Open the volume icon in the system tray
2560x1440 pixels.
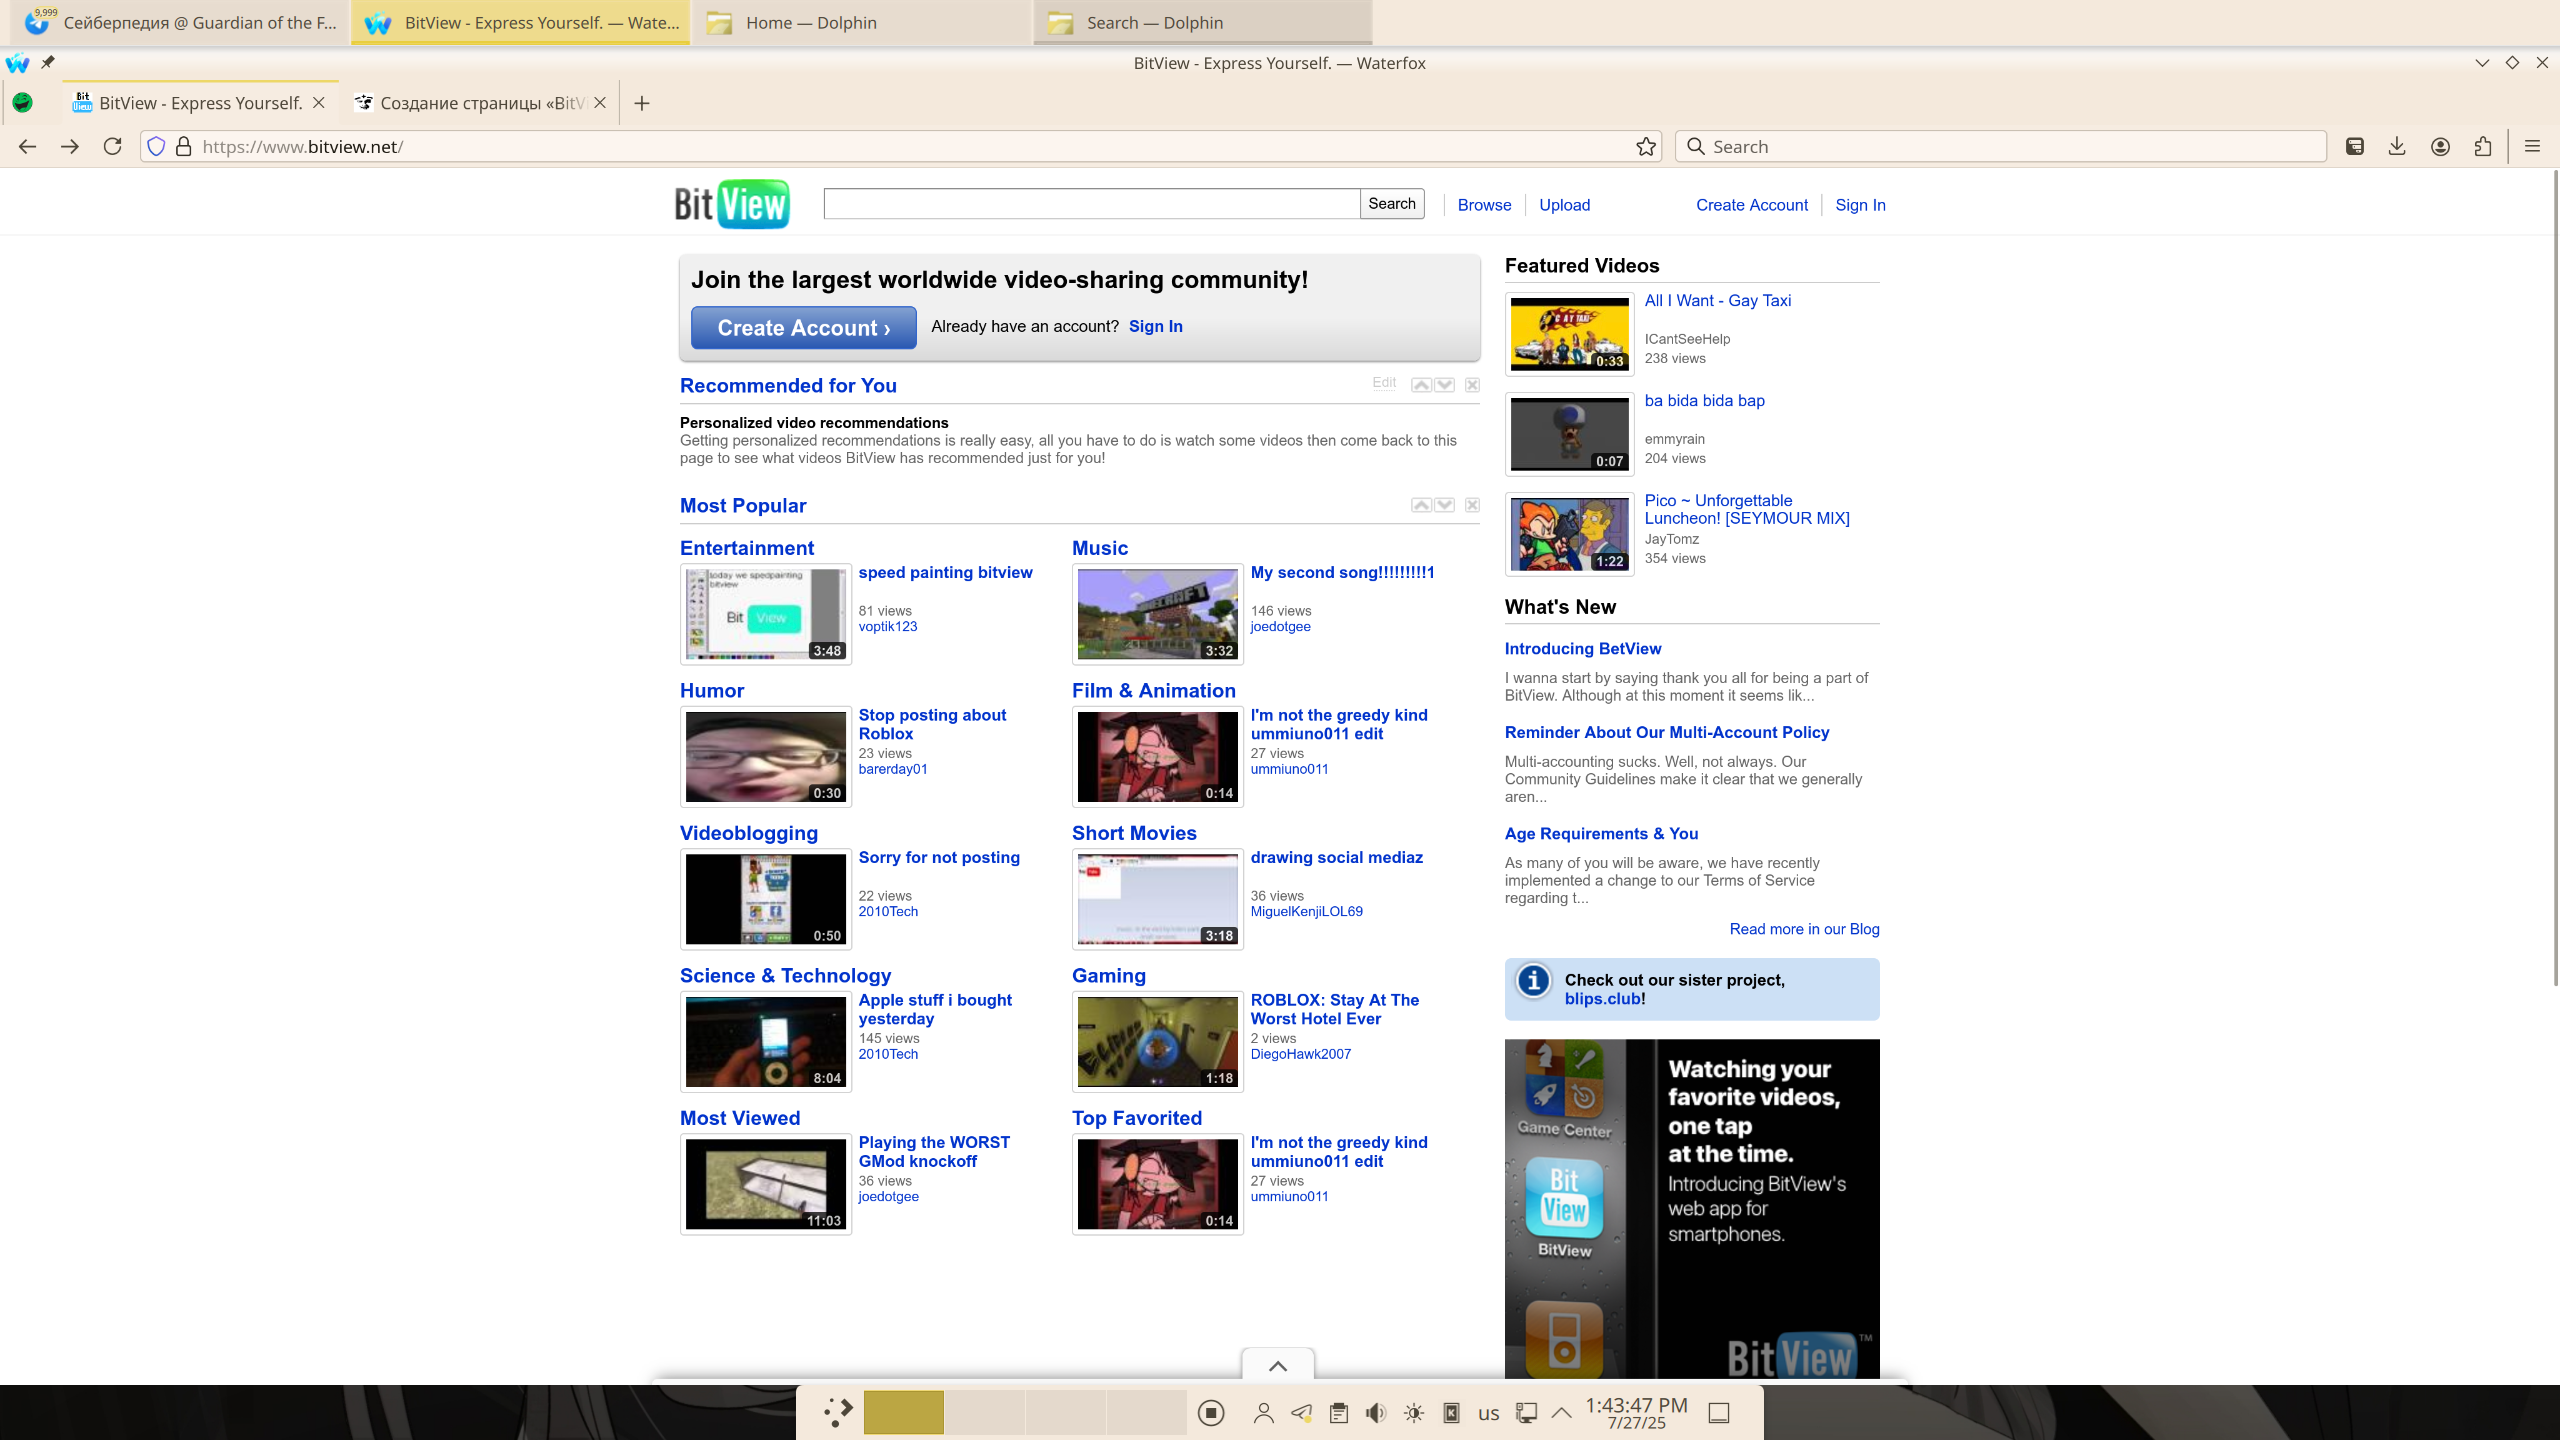coord(1376,1413)
